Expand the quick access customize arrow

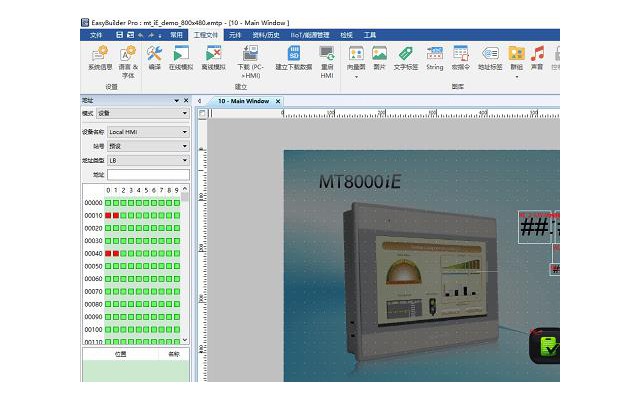pos(160,36)
